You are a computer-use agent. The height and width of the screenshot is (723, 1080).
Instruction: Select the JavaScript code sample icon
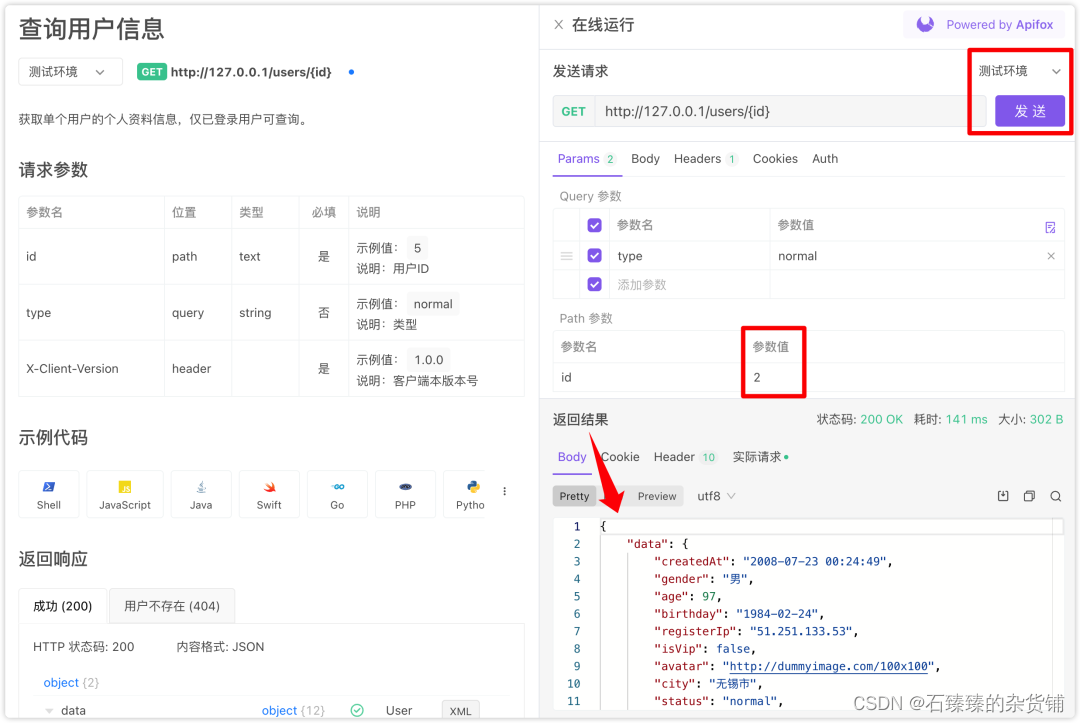coord(125,494)
